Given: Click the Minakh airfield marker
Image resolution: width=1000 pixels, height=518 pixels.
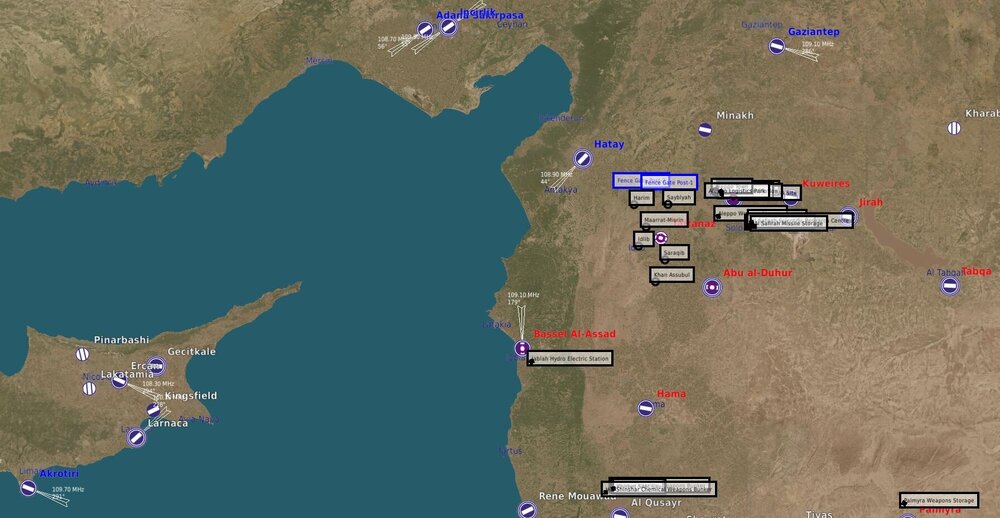Looking at the screenshot, I should [705, 130].
